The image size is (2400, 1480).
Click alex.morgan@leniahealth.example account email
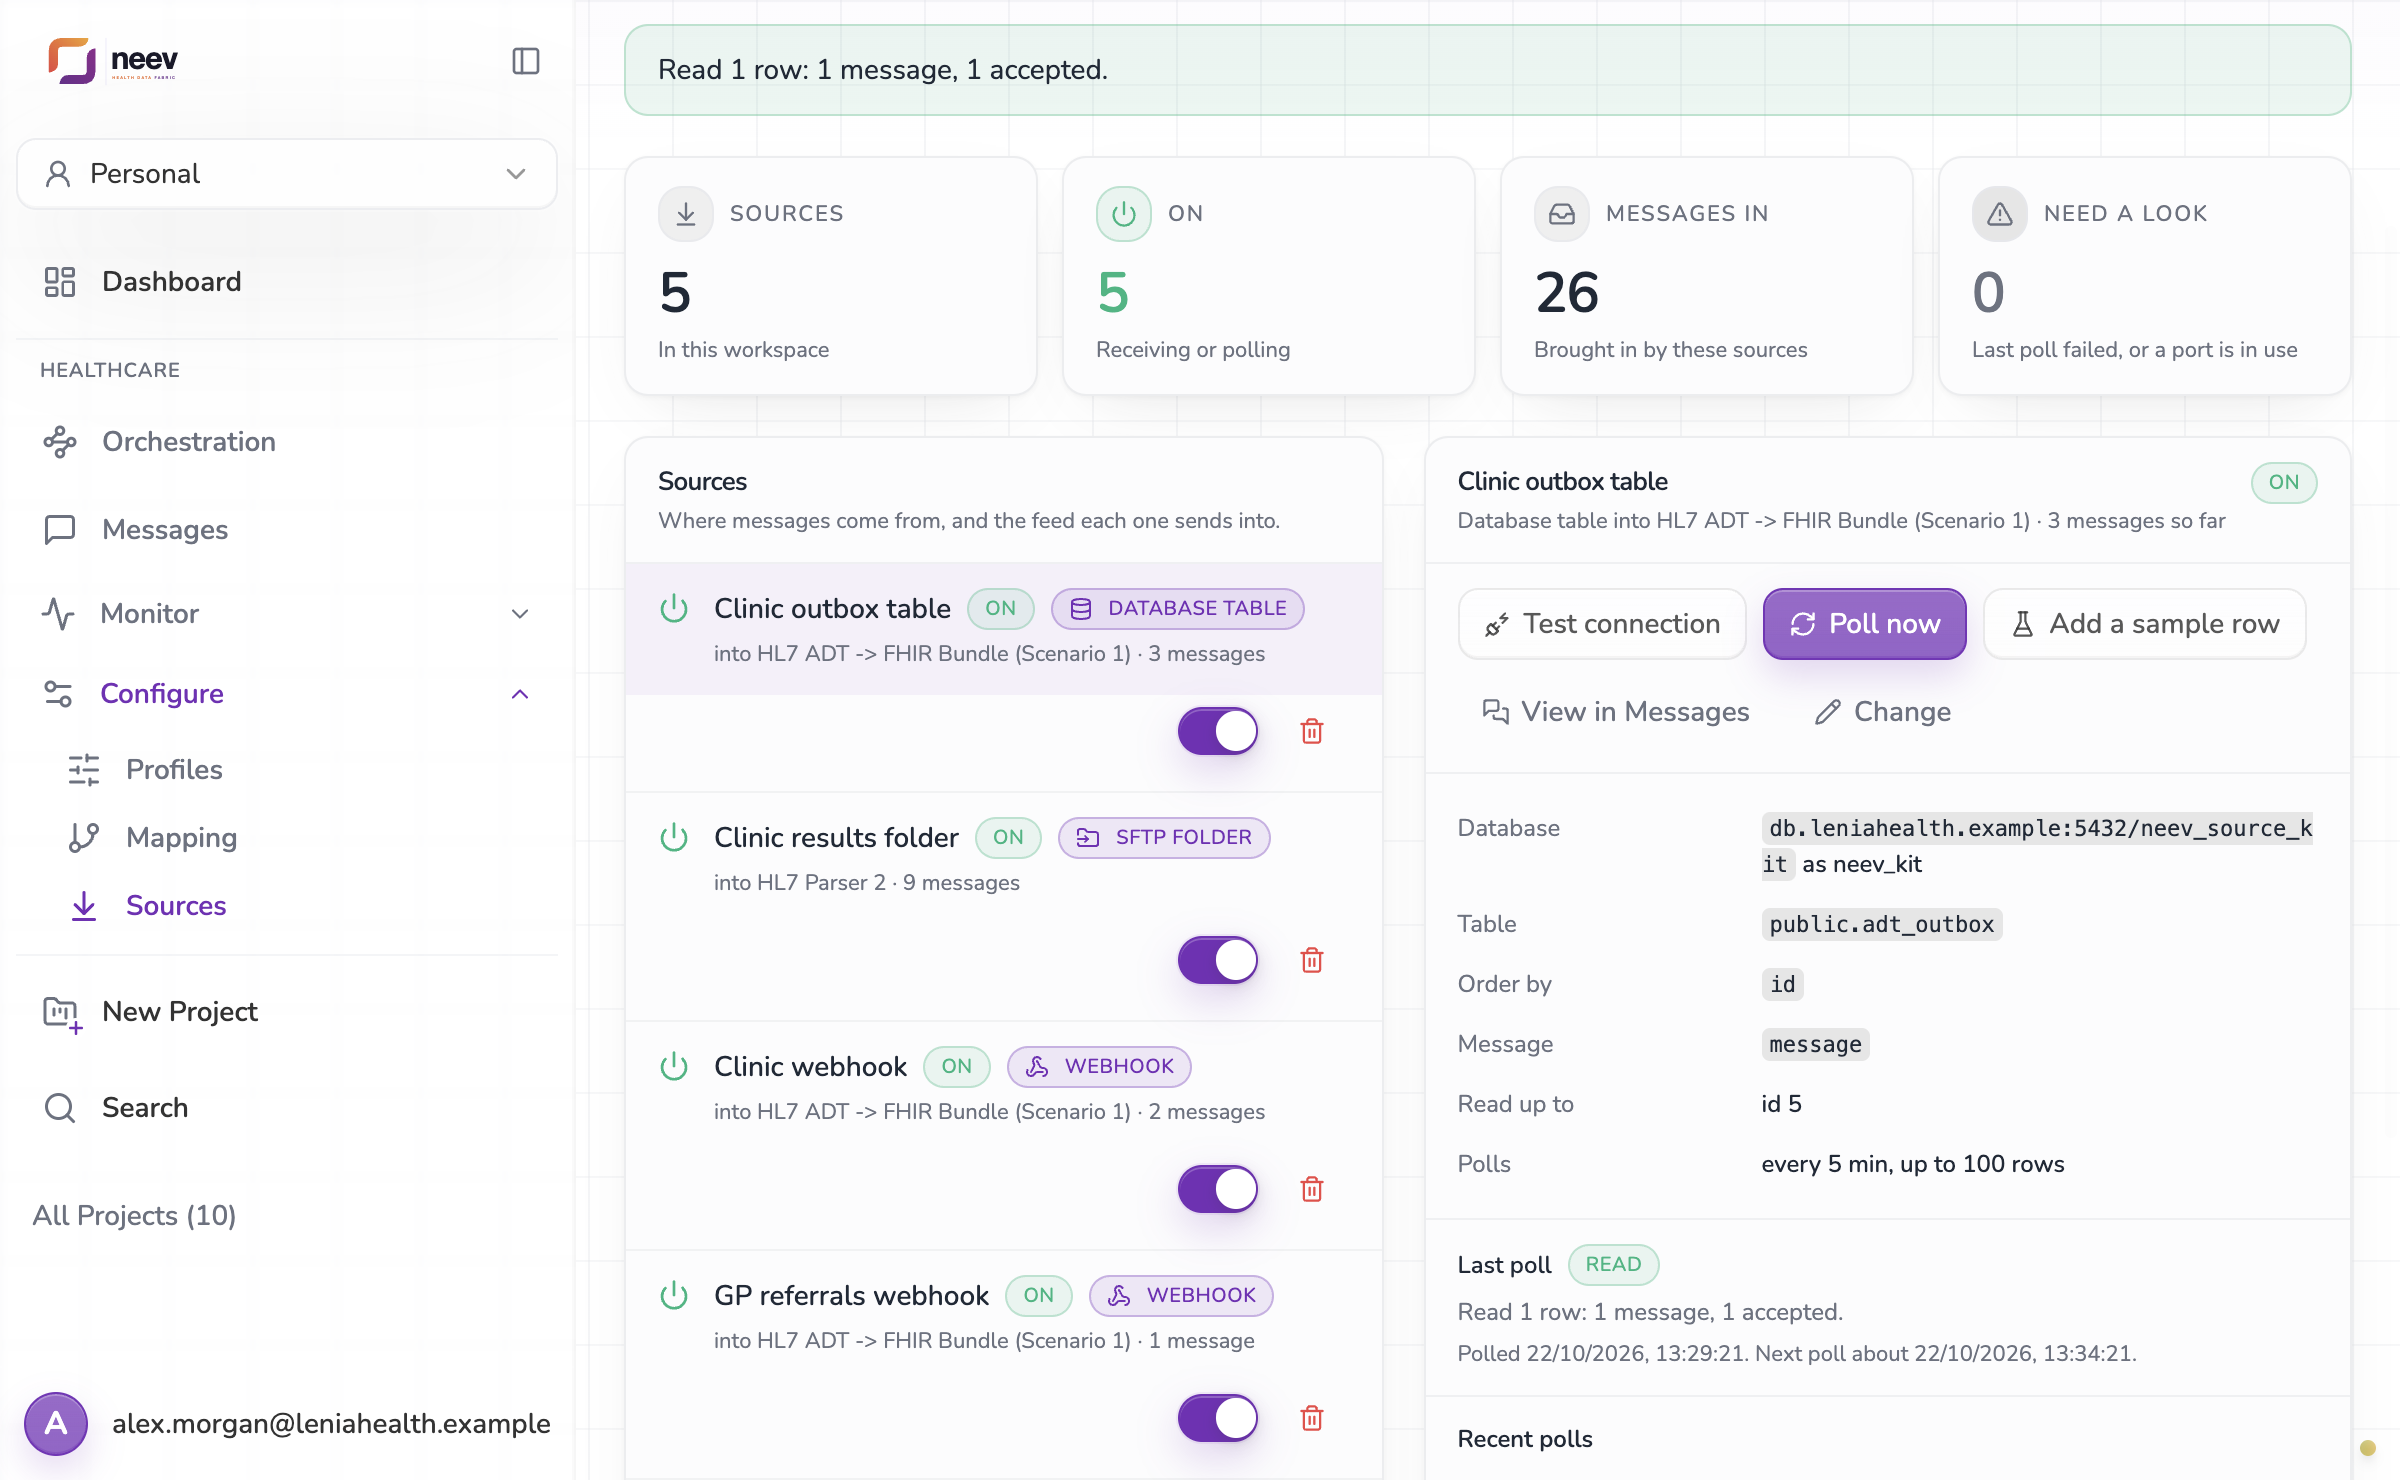(331, 1423)
